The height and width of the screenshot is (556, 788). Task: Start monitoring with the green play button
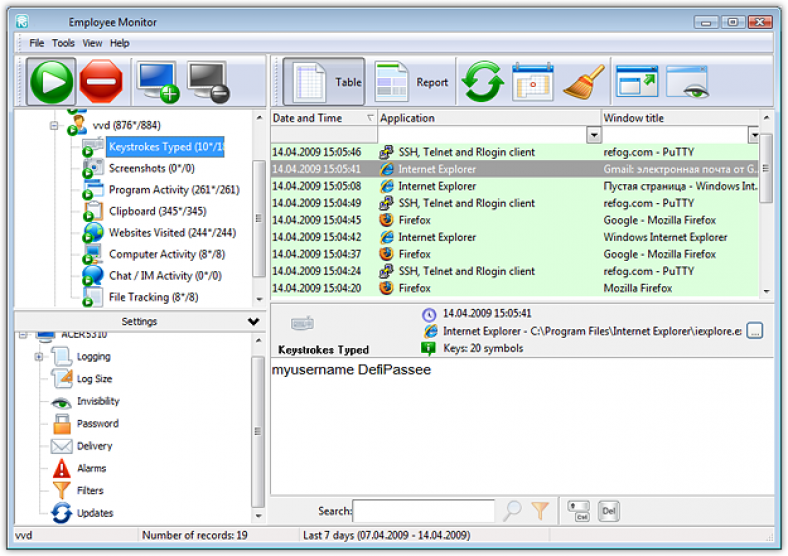(51, 81)
